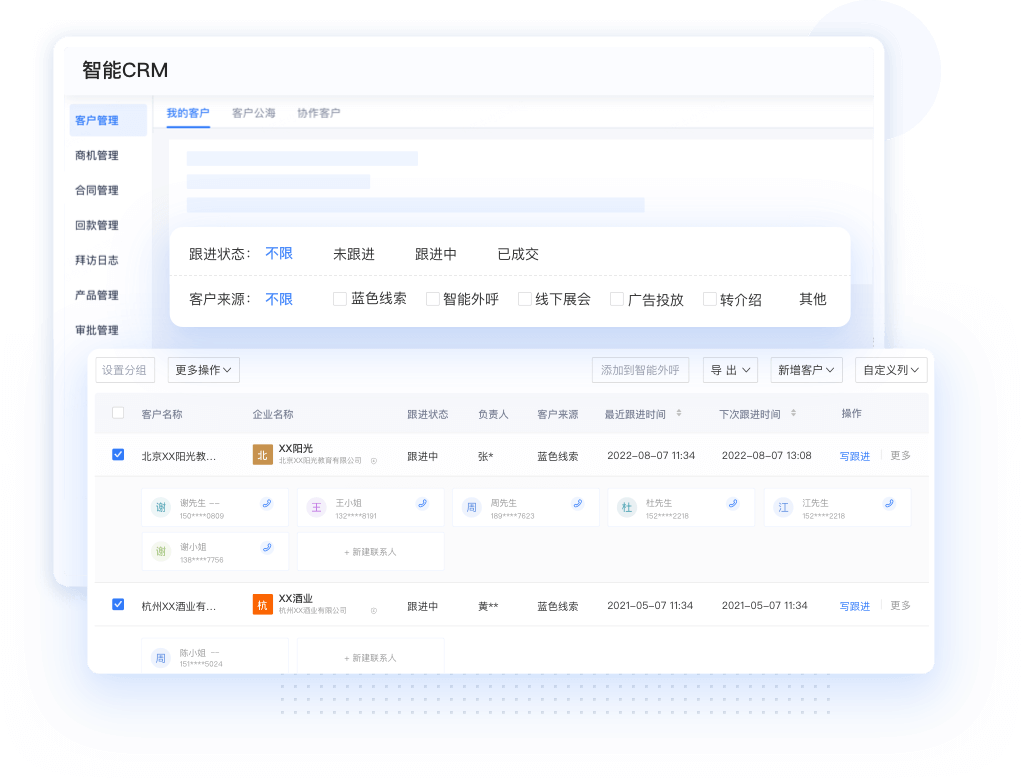Open the 导出 dropdown
This screenshot has width=1022, height=778.
[x=730, y=369]
